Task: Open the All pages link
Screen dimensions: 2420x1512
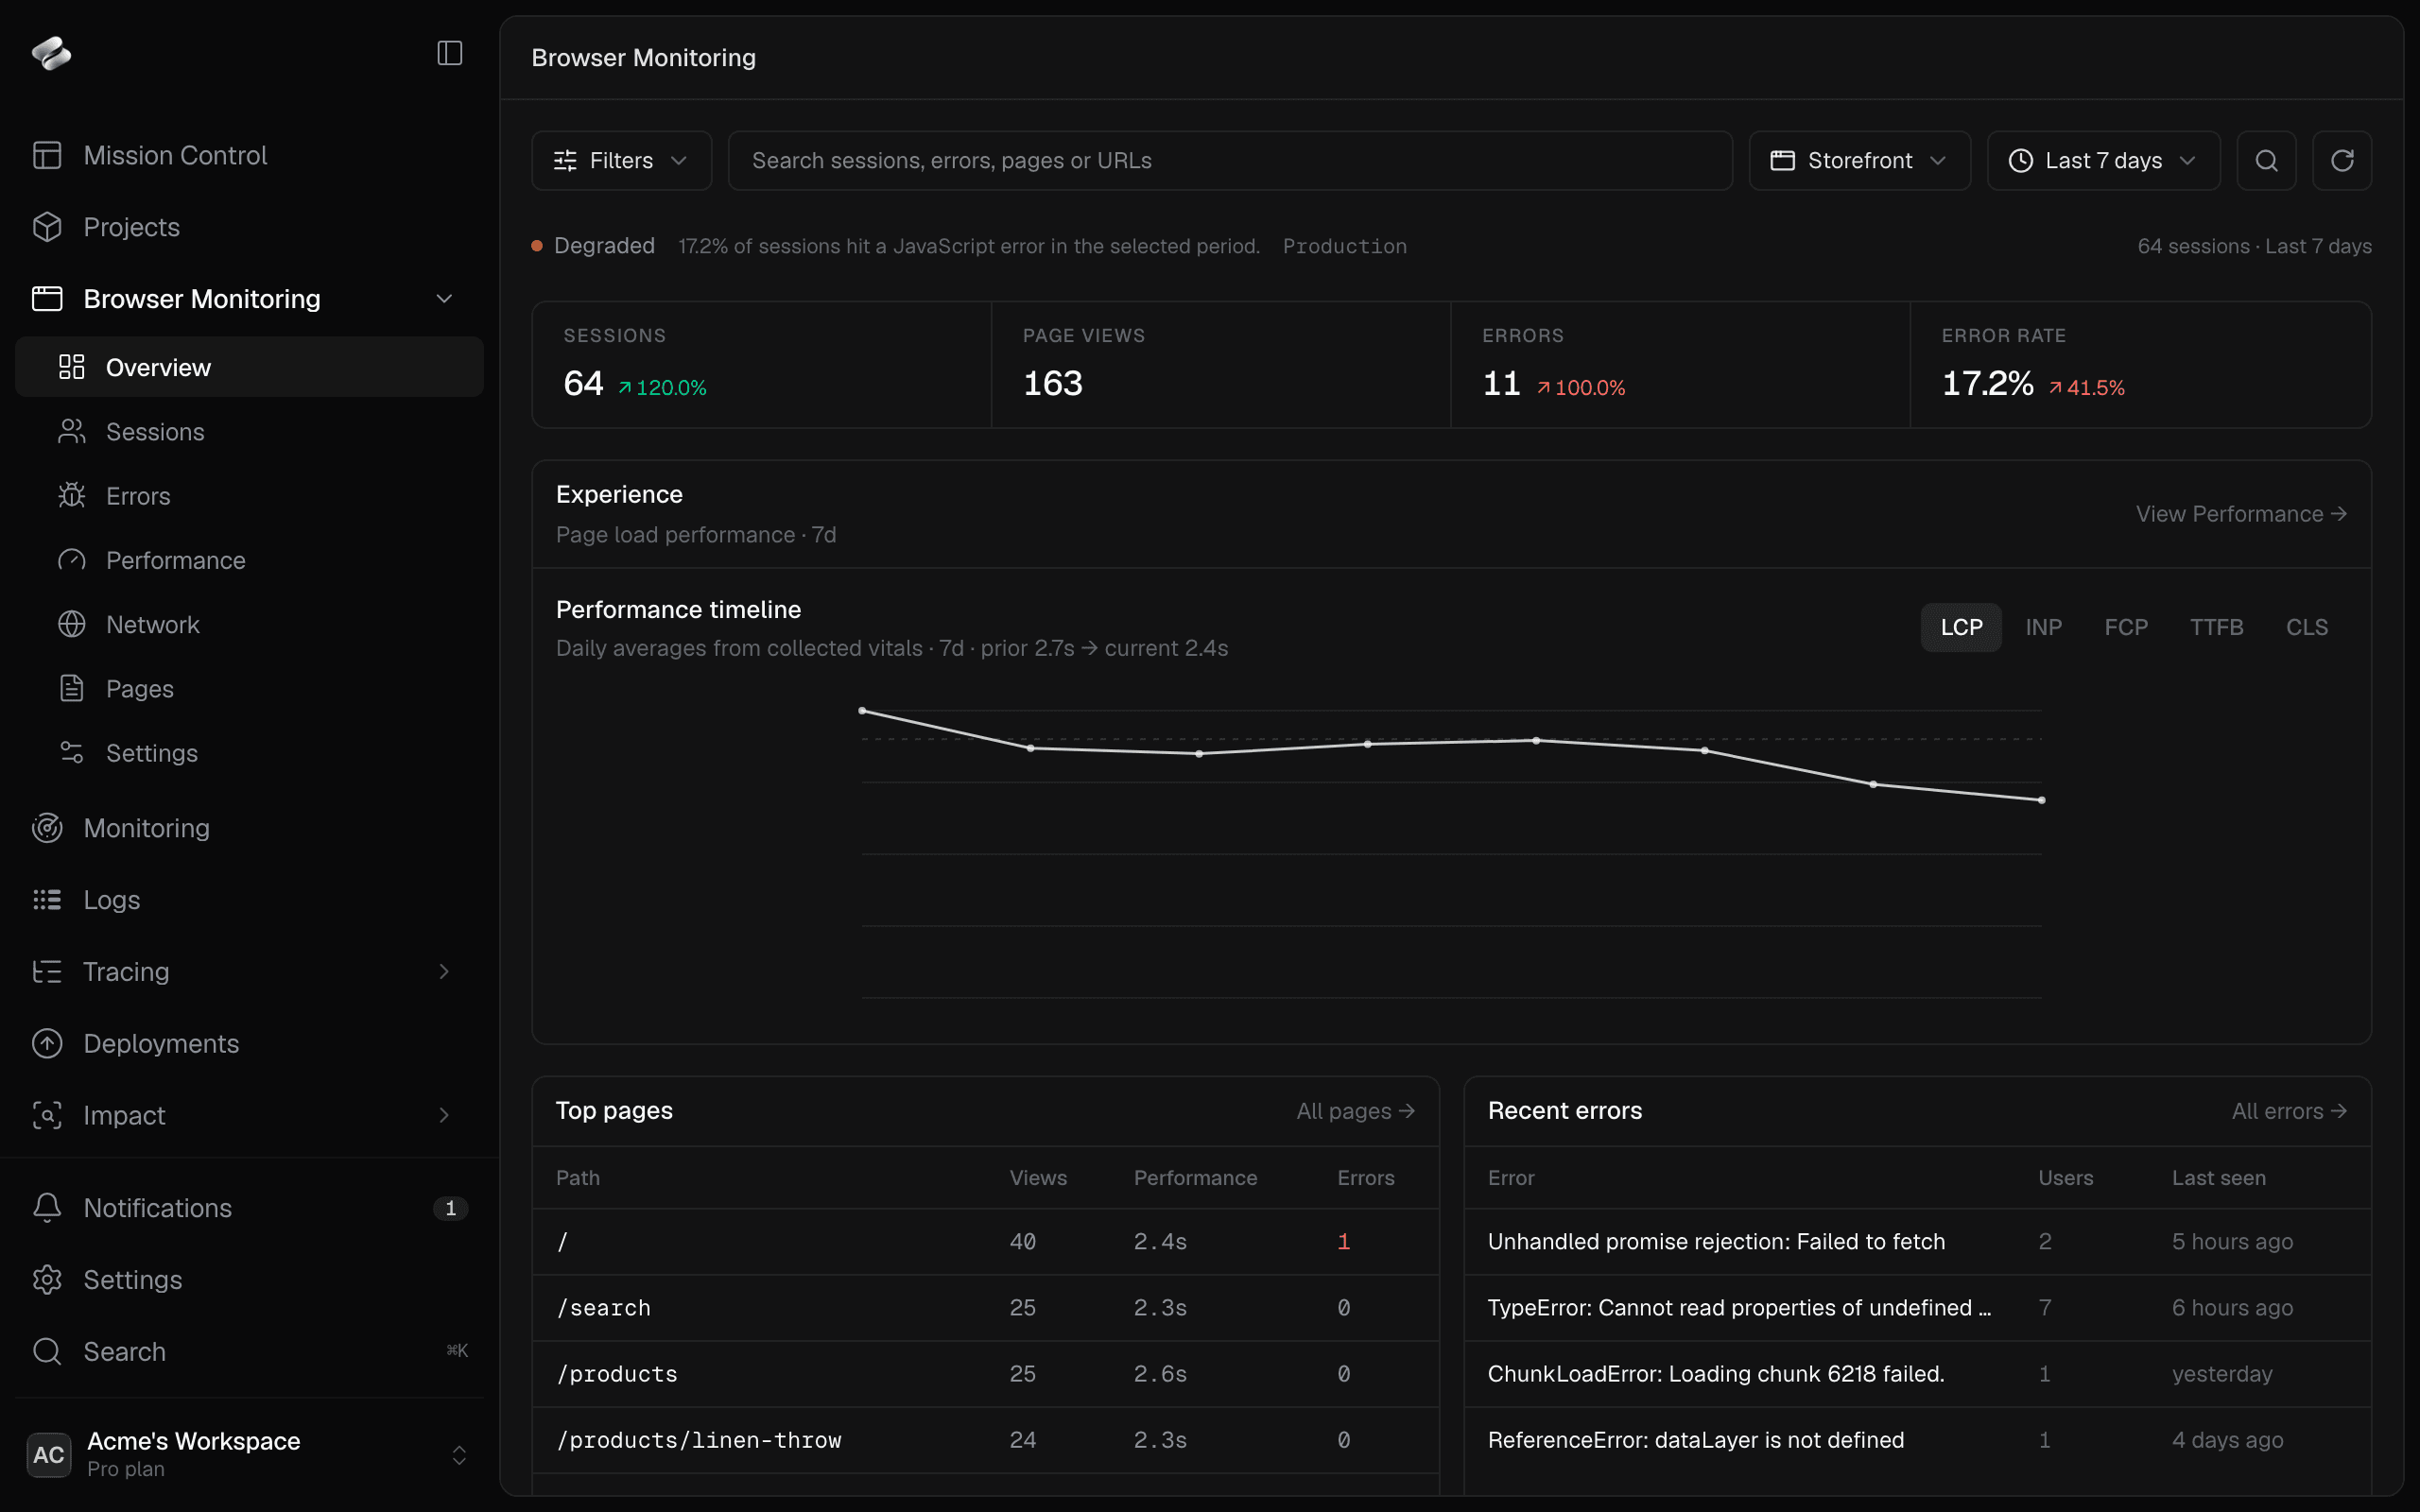Action: 1355,1111
